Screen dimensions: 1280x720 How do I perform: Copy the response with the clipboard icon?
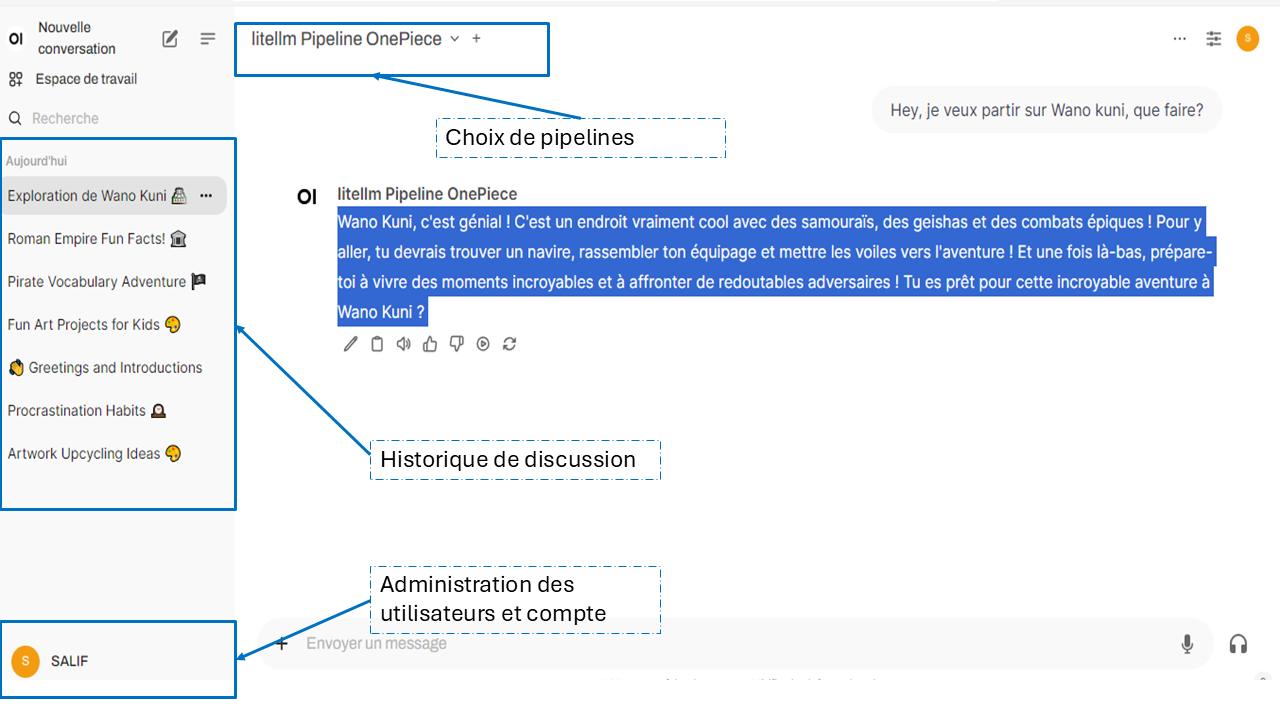click(377, 344)
